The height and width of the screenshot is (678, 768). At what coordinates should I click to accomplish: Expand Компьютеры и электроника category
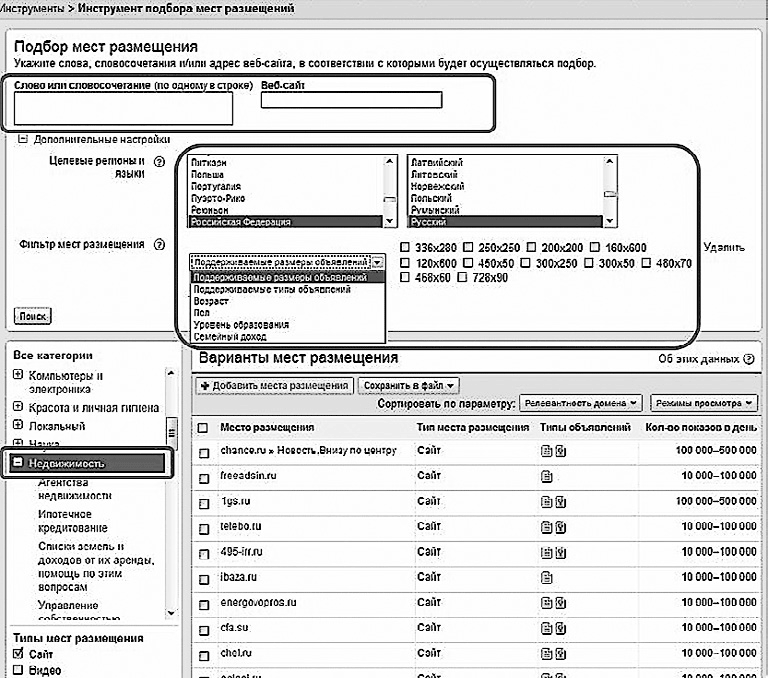pyautogui.click(x=18, y=375)
